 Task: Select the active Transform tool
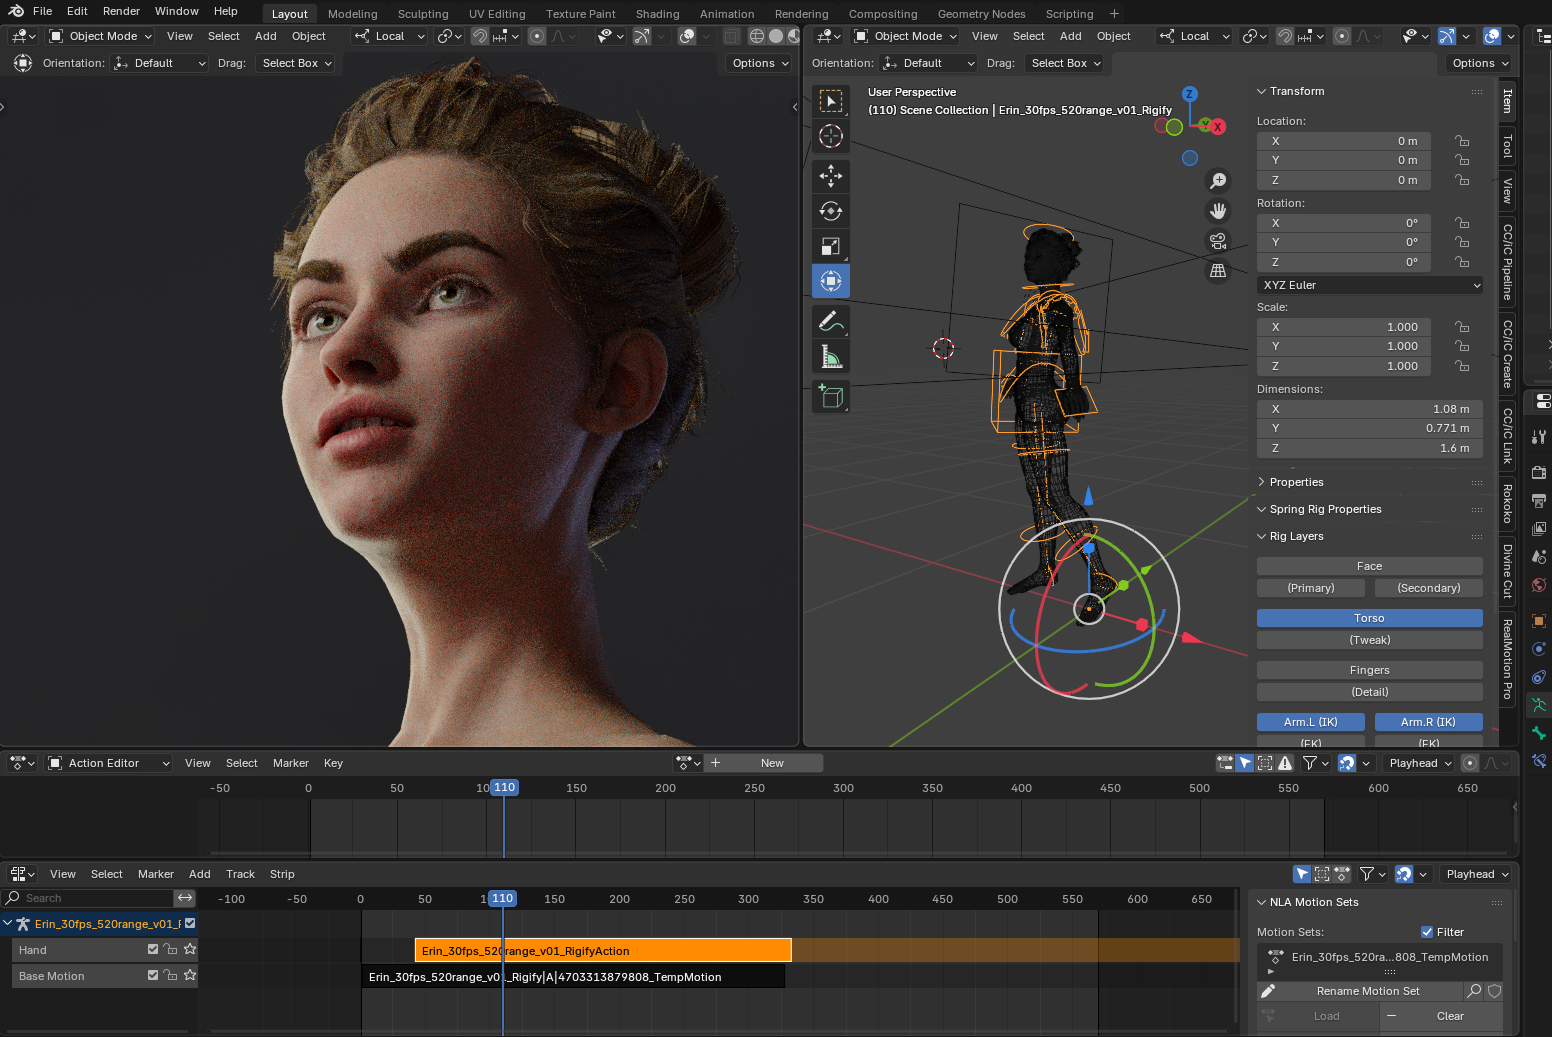(831, 281)
